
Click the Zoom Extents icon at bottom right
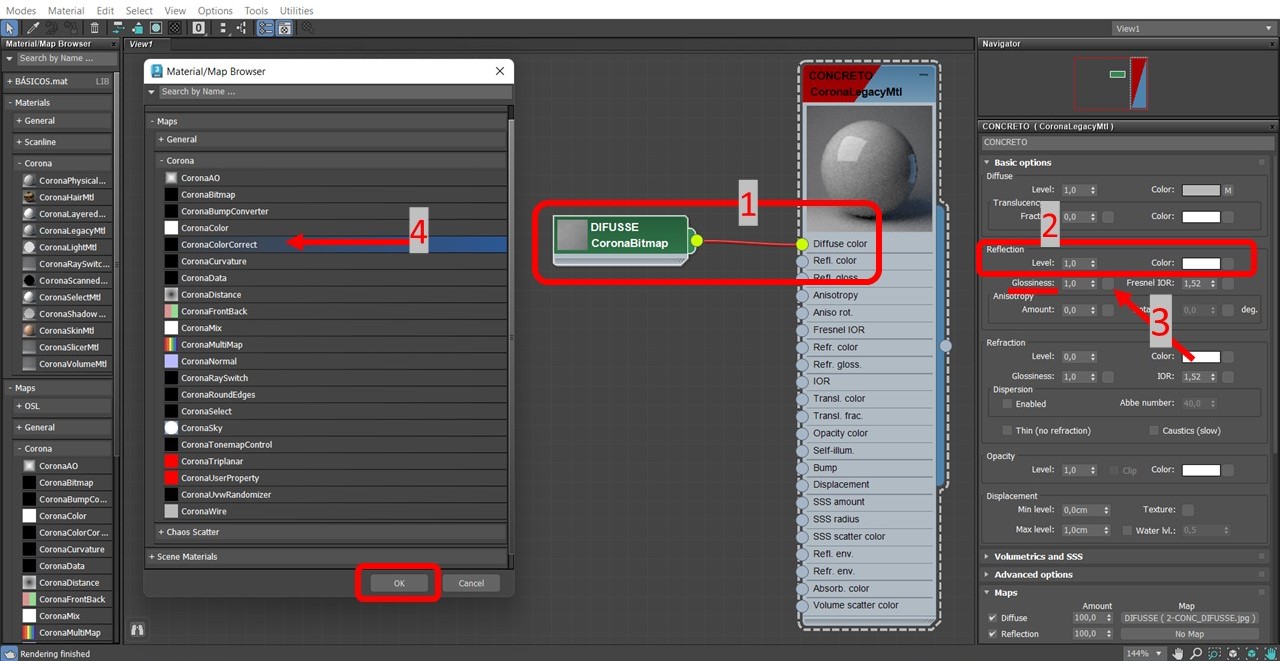click(x=1233, y=653)
